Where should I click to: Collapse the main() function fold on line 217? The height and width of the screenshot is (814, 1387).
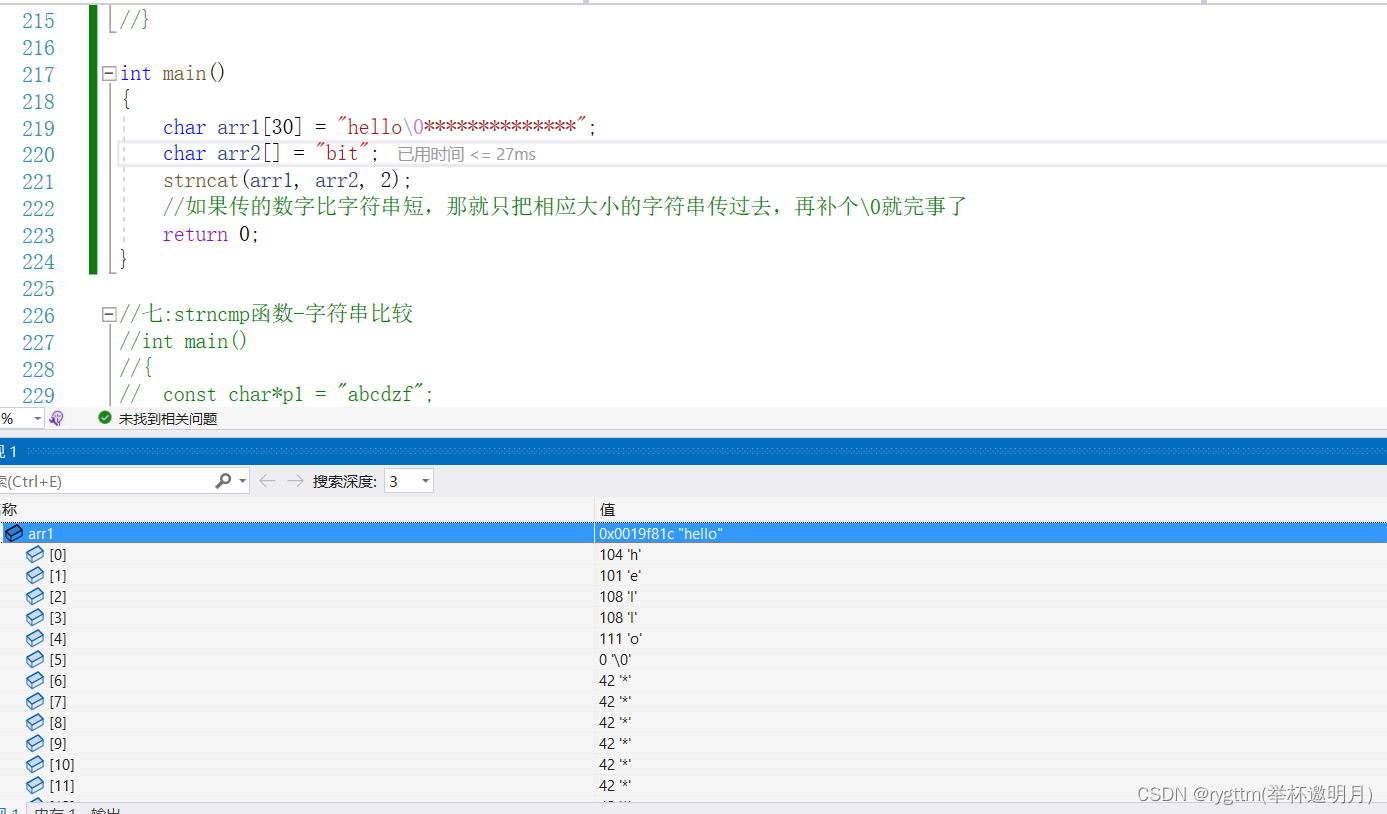pyautogui.click(x=109, y=73)
